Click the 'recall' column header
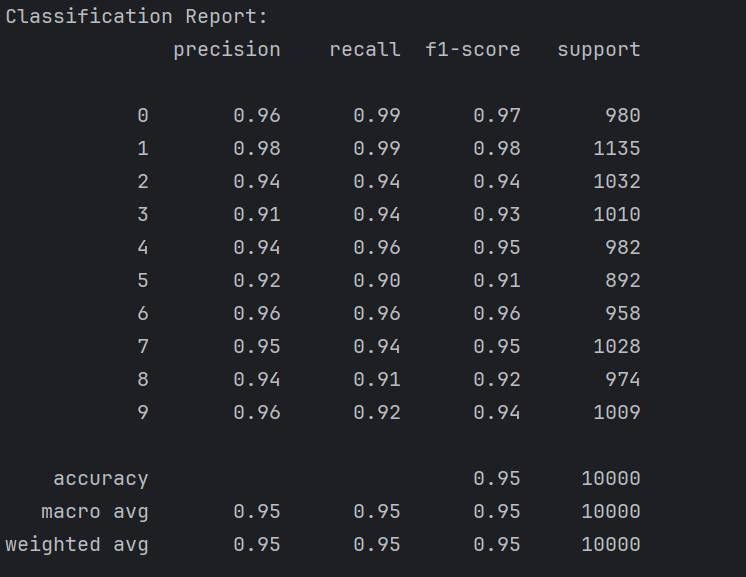 pos(365,50)
